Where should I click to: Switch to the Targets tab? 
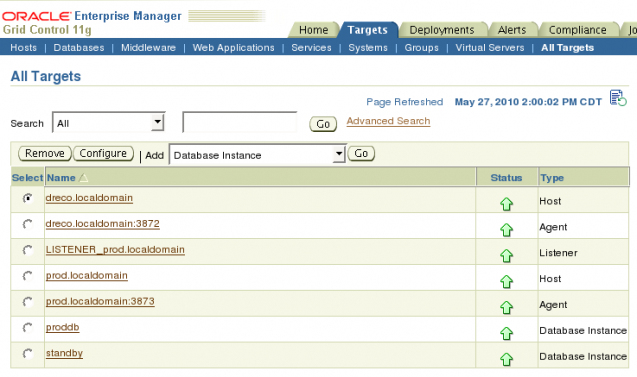367,30
